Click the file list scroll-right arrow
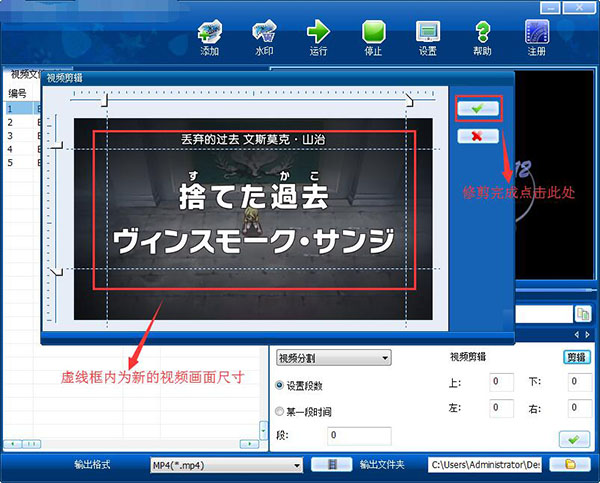 click(x=249, y=444)
